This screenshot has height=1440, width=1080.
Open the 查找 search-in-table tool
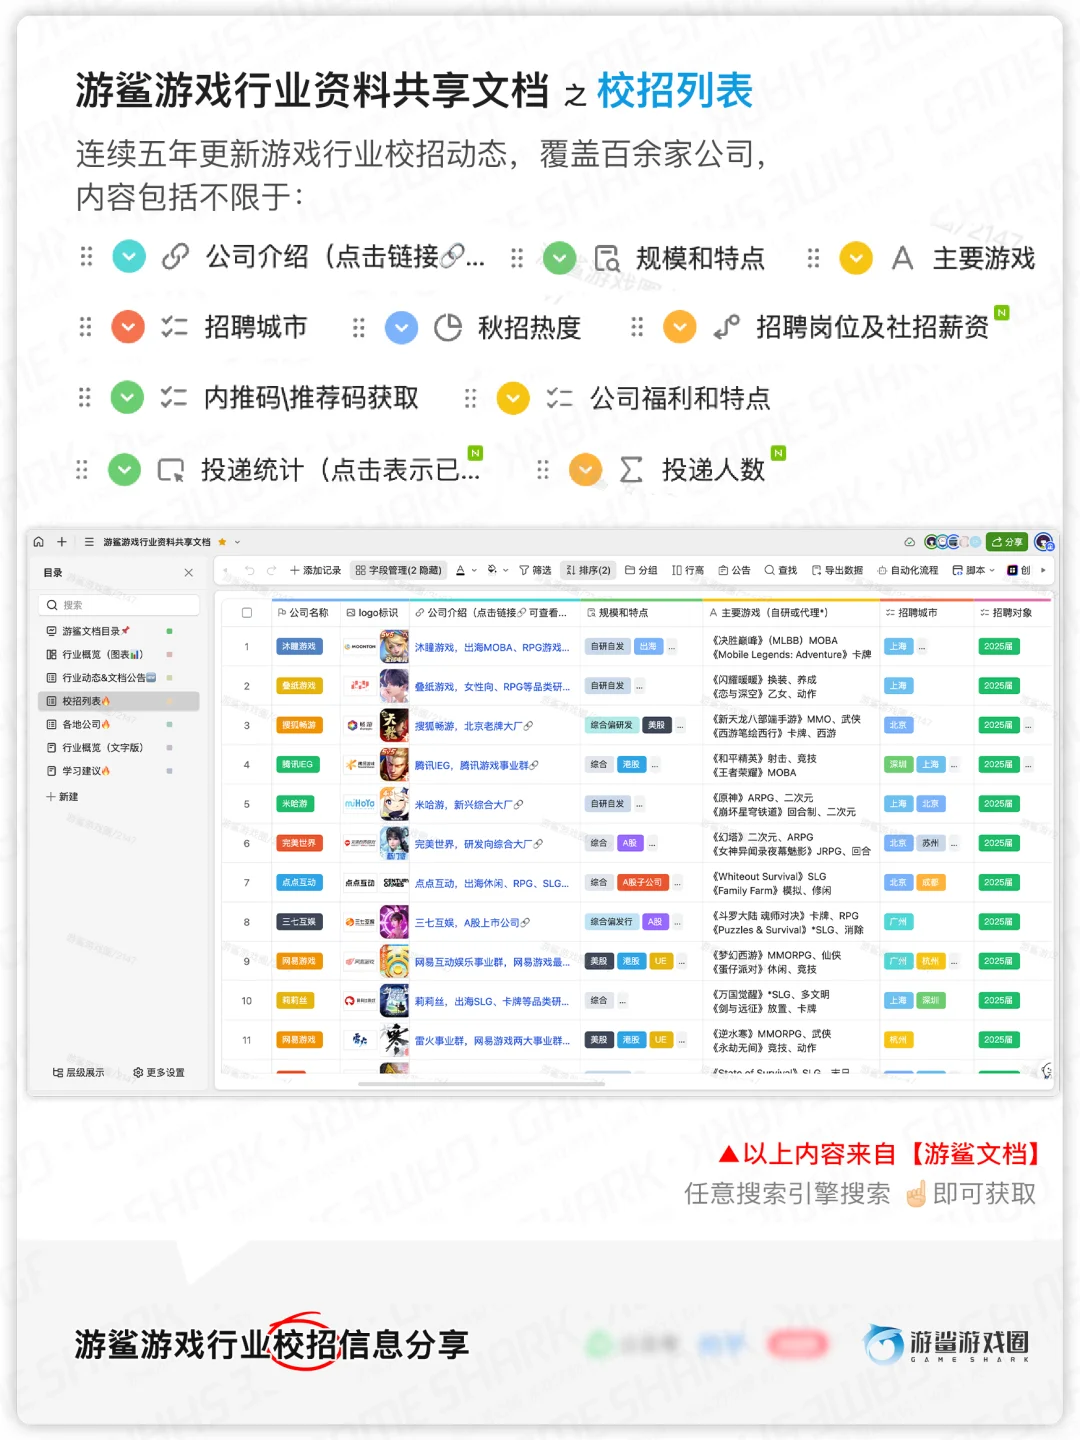779,570
